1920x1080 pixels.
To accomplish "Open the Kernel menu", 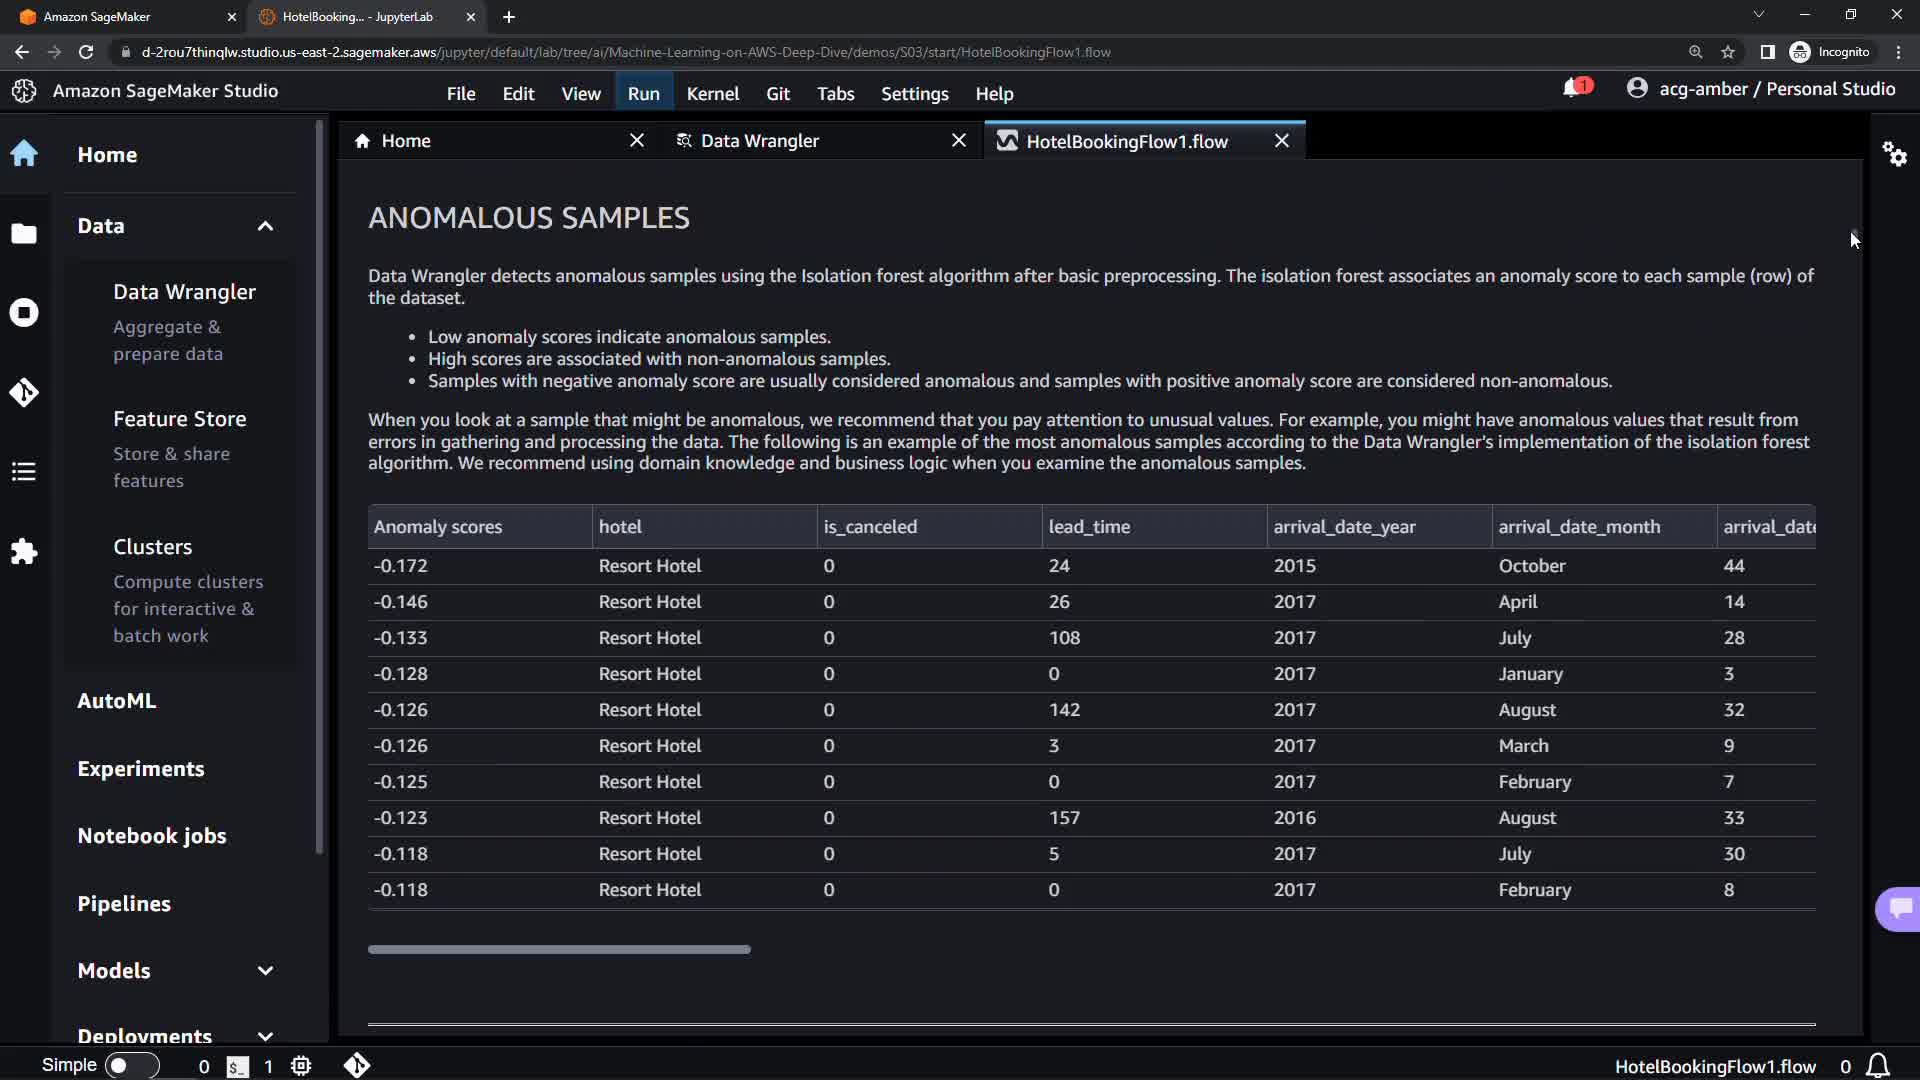I will tap(712, 93).
